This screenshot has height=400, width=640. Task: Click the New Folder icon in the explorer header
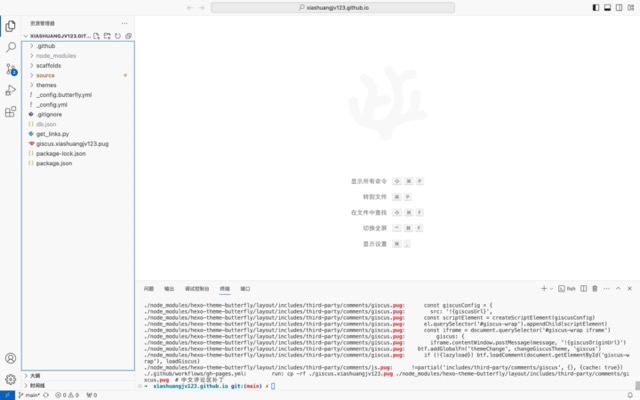[107, 36]
